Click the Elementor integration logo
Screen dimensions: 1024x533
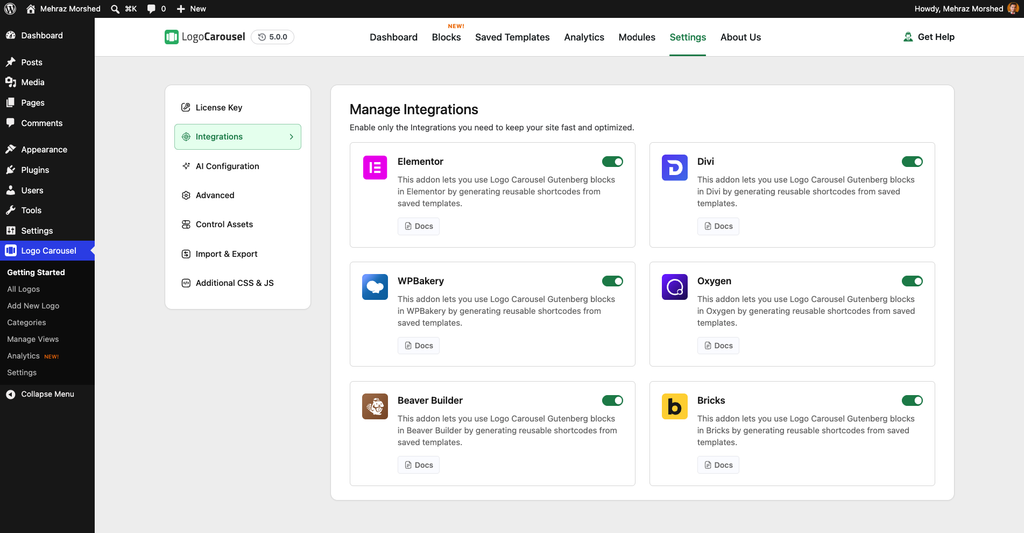coord(375,167)
